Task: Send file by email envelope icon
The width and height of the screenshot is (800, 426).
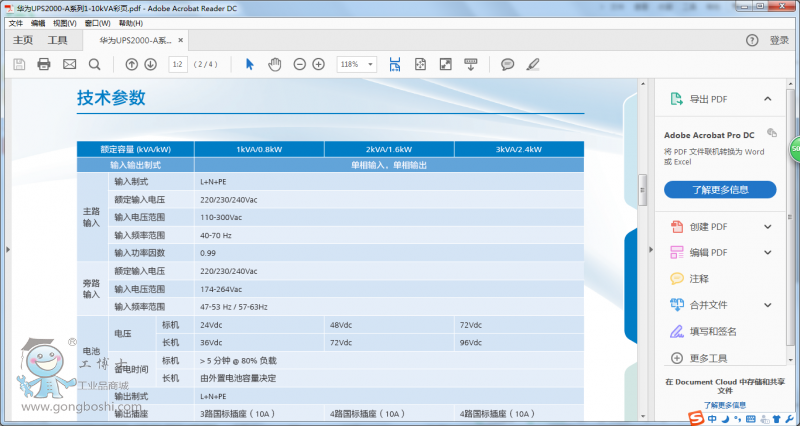Action: coord(69,64)
